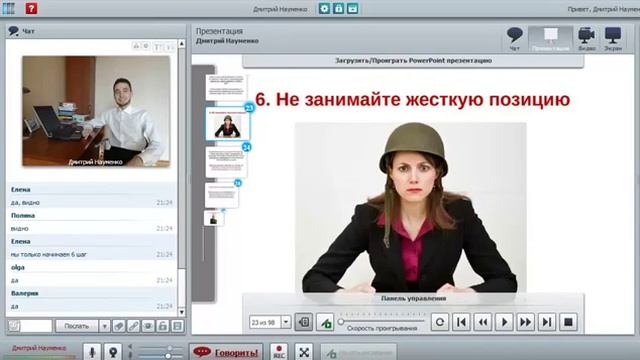Click chat message "да, видно"
Screen dimensions: 640x360
25,202
